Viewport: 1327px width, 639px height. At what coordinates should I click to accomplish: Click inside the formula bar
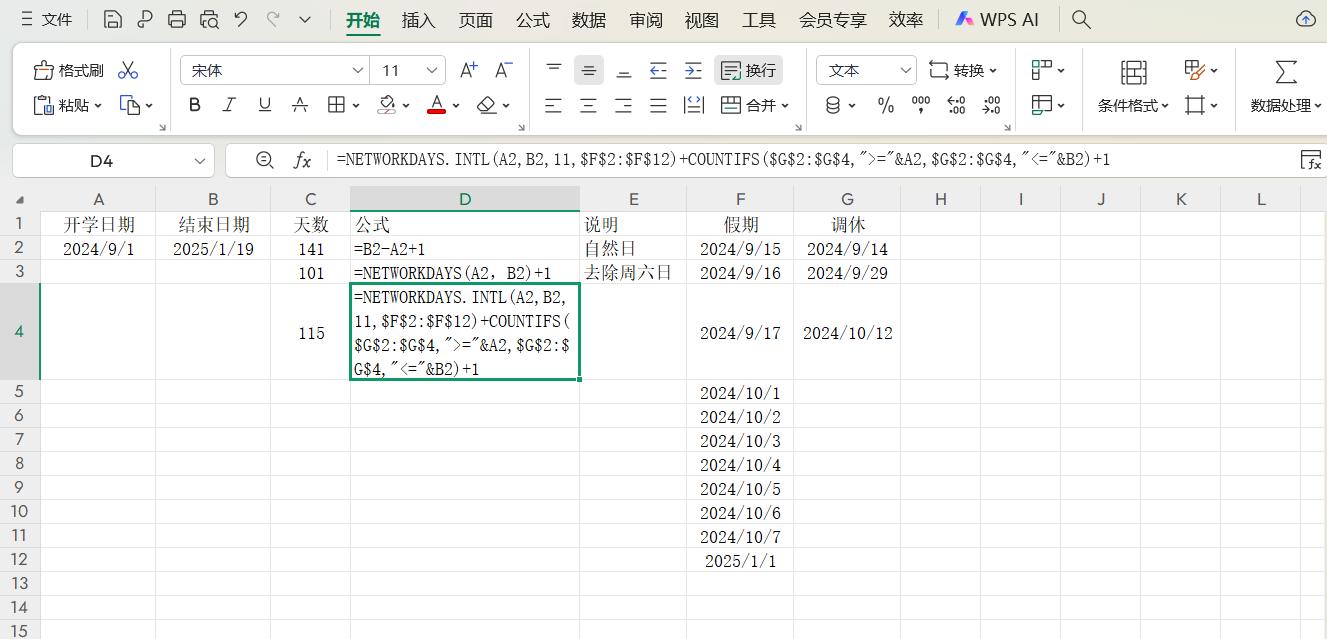[700, 160]
